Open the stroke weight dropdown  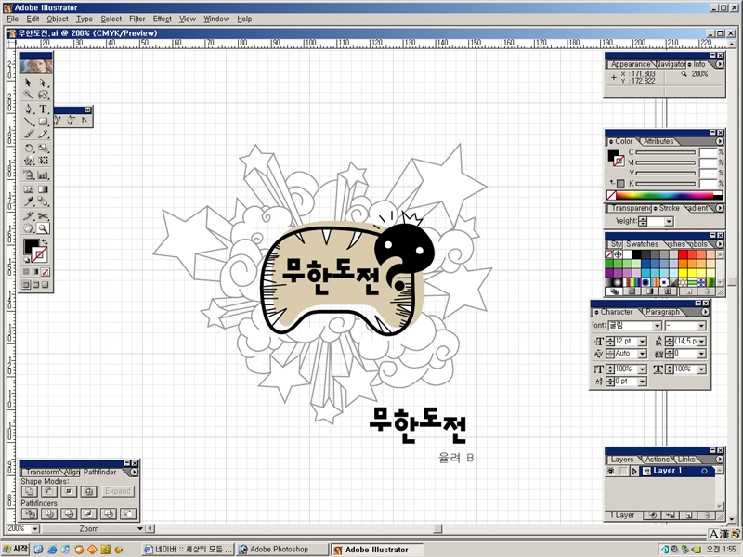tap(669, 221)
